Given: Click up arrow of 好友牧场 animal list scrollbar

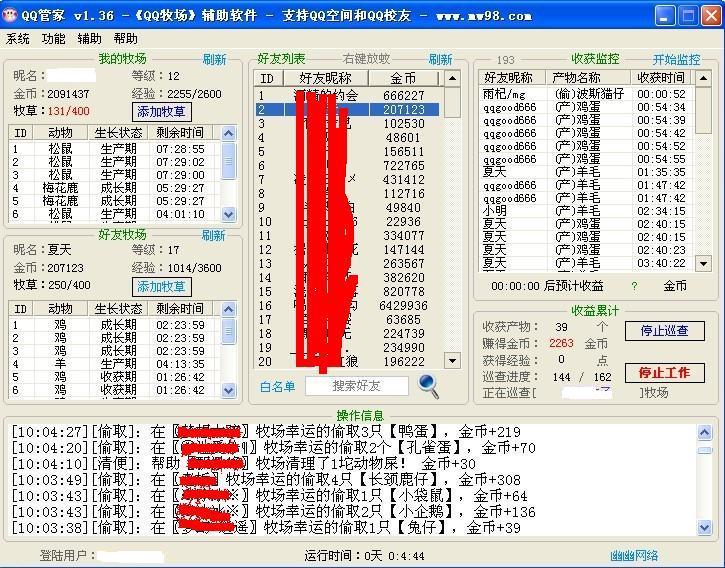Looking at the screenshot, I should (x=228, y=309).
